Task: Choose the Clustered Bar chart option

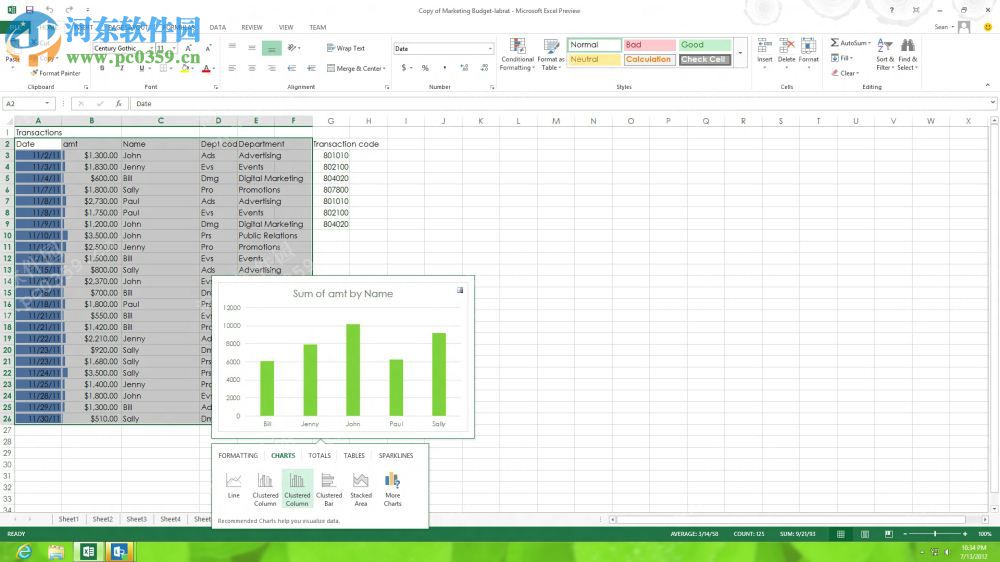Action: coord(329,489)
